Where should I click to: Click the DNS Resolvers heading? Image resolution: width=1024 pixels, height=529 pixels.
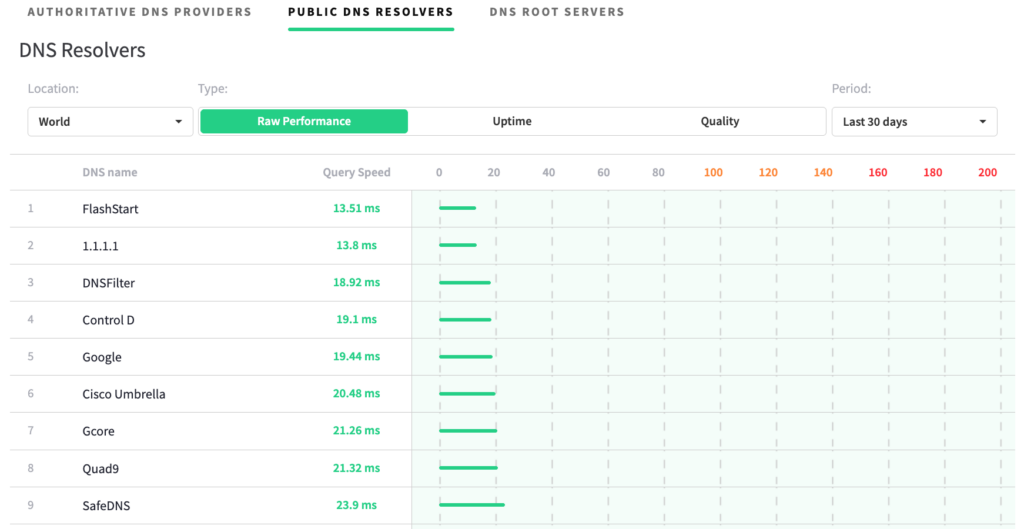(82, 50)
